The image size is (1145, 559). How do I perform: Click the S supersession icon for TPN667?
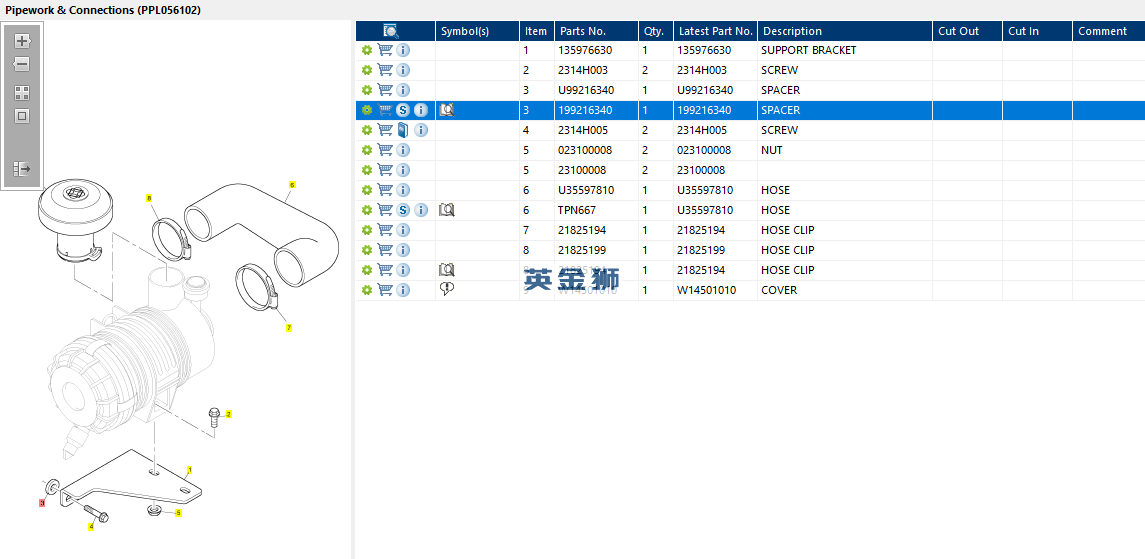pos(403,210)
